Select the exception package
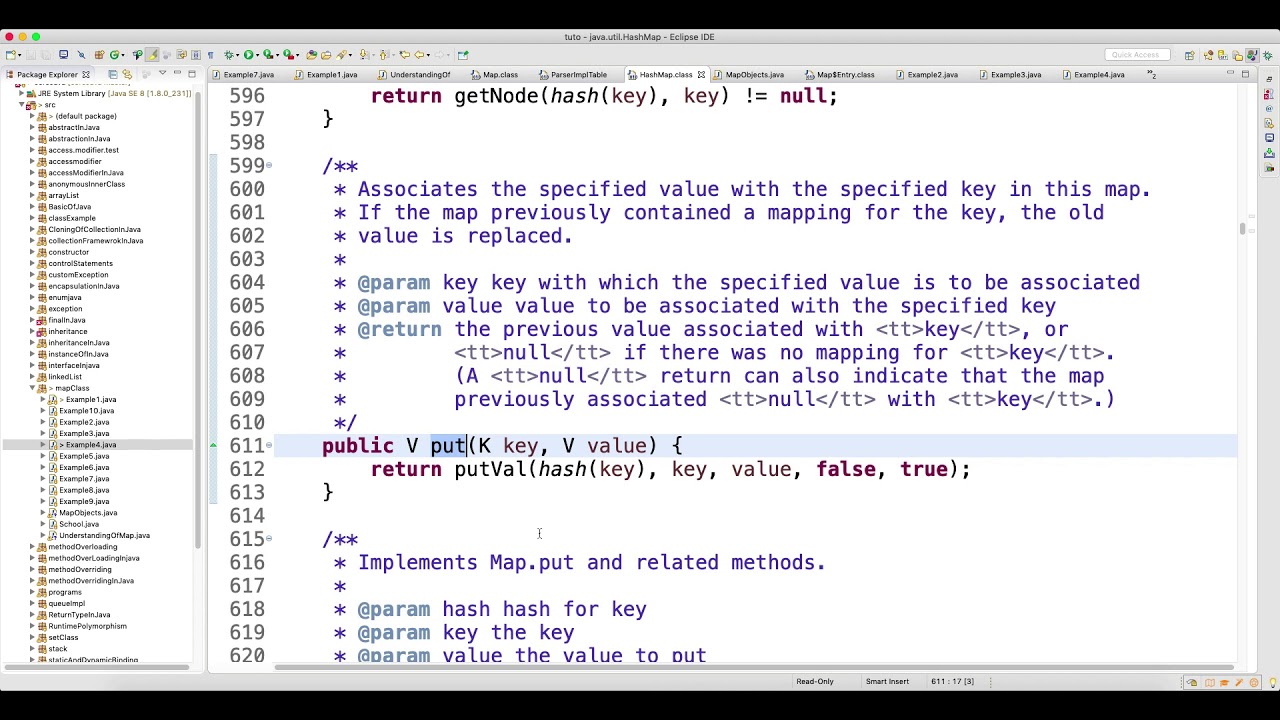The height and width of the screenshot is (720, 1280). 65,309
